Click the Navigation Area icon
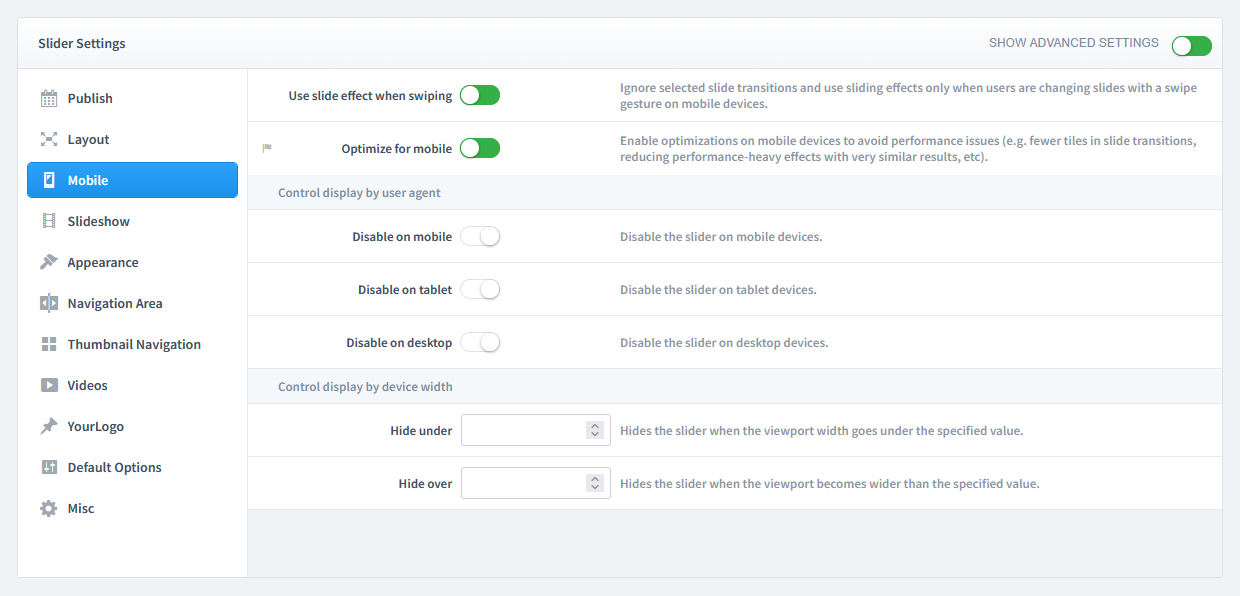The height and width of the screenshot is (596, 1240). tap(47, 303)
